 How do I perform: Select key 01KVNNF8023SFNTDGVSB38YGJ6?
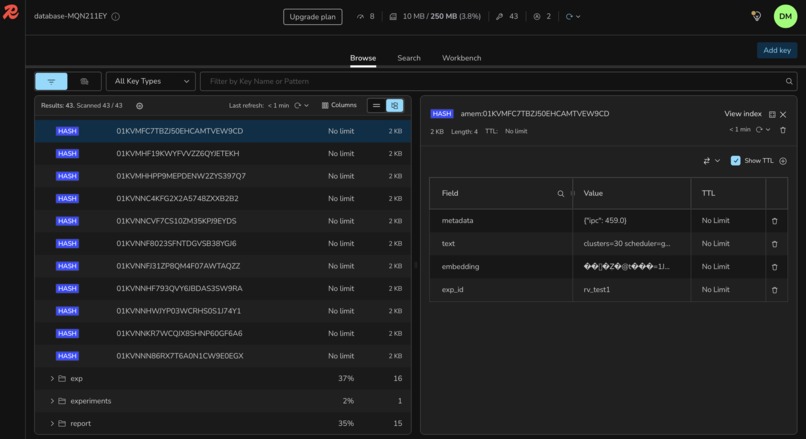tap(223, 243)
